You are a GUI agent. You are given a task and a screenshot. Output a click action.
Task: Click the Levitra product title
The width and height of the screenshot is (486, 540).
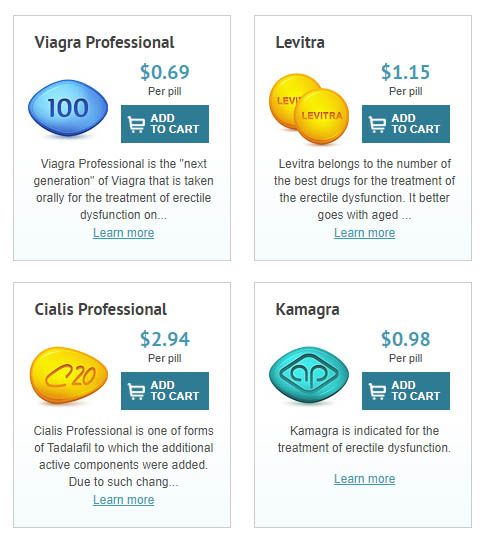click(x=300, y=43)
